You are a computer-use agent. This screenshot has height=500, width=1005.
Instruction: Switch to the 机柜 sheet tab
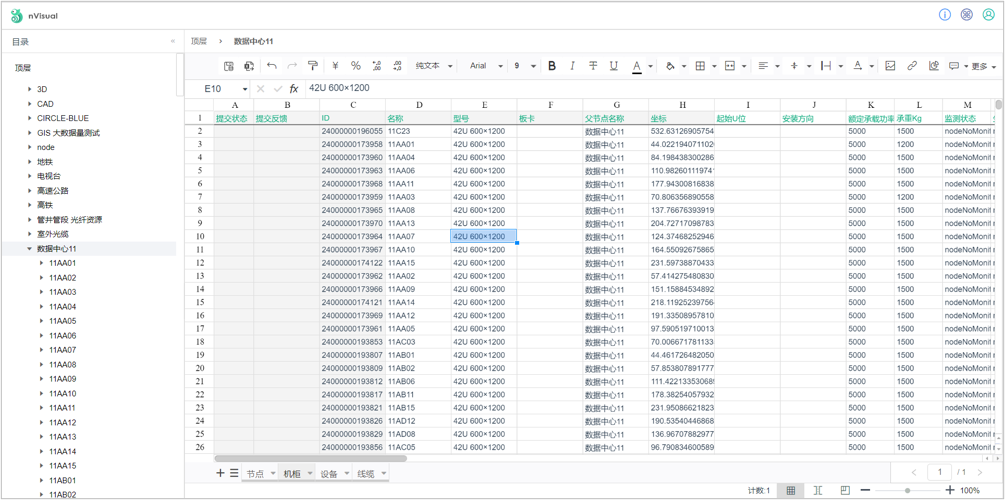click(292, 474)
